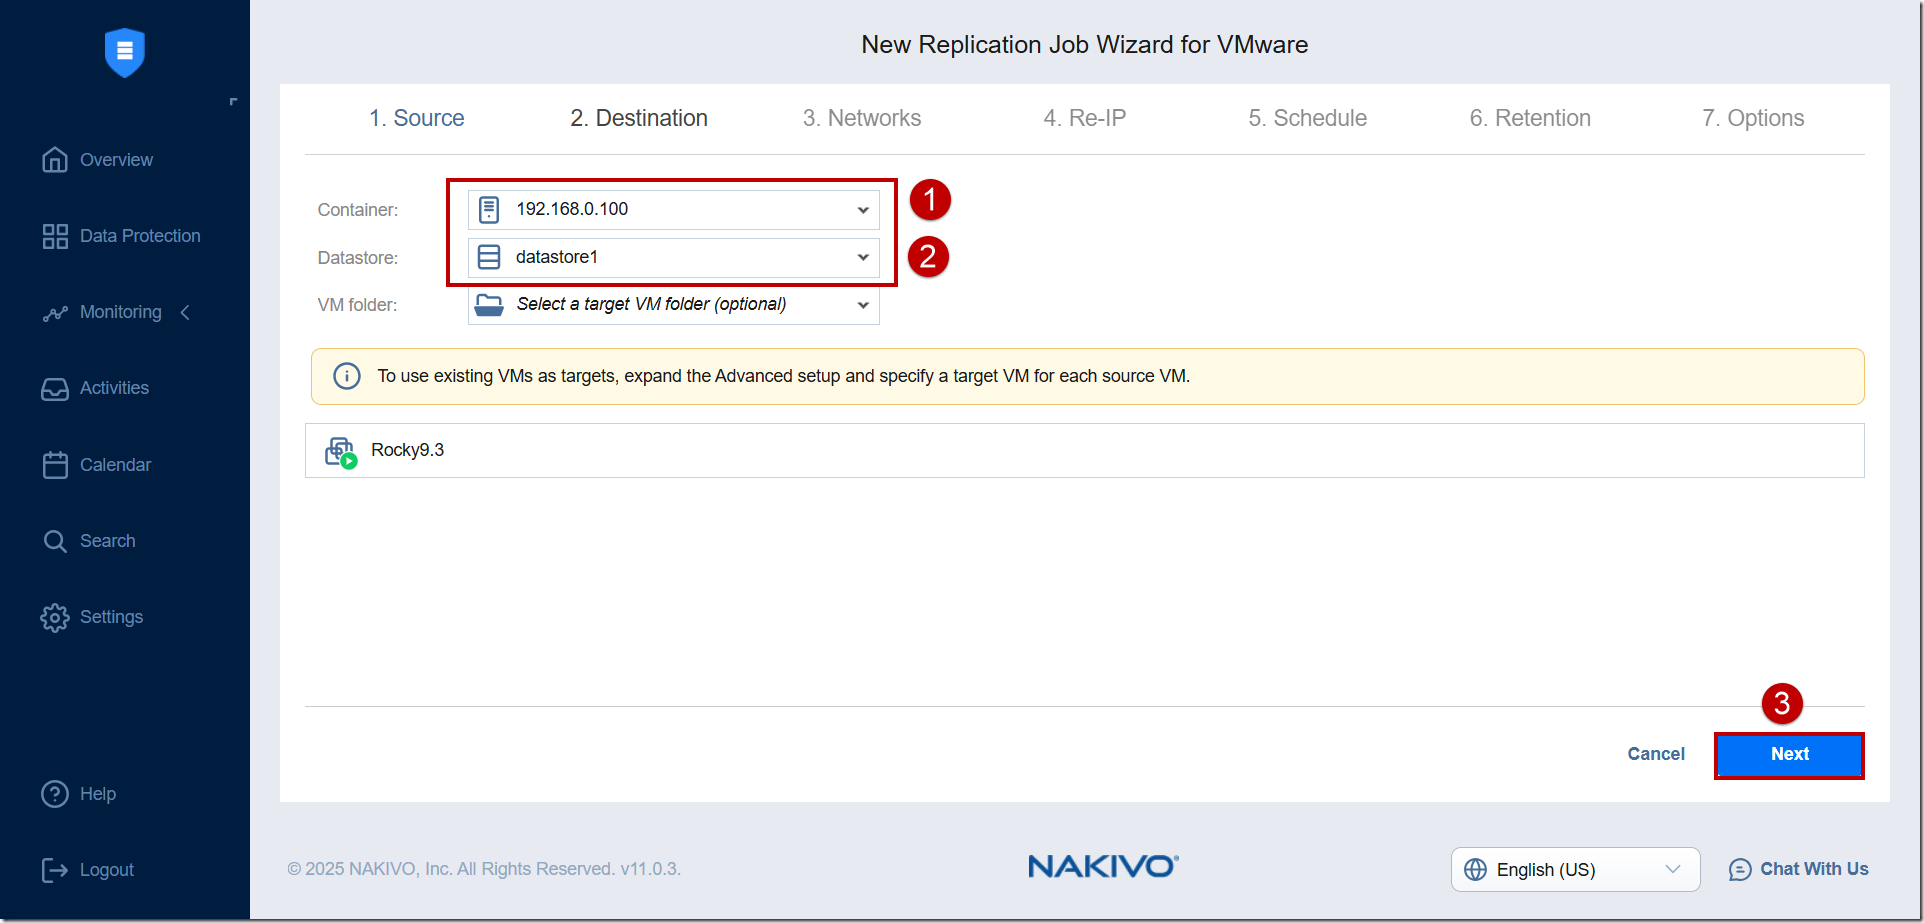The width and height of the screenshot is (1924, 923).
Task: Click the host server icon in Container field
Action: click(x=489, y=209)
